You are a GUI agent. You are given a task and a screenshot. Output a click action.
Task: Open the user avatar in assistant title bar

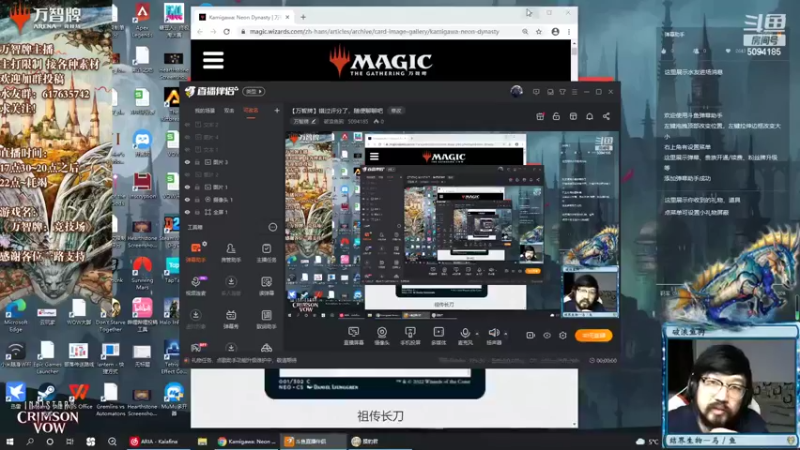pos(516,91)
